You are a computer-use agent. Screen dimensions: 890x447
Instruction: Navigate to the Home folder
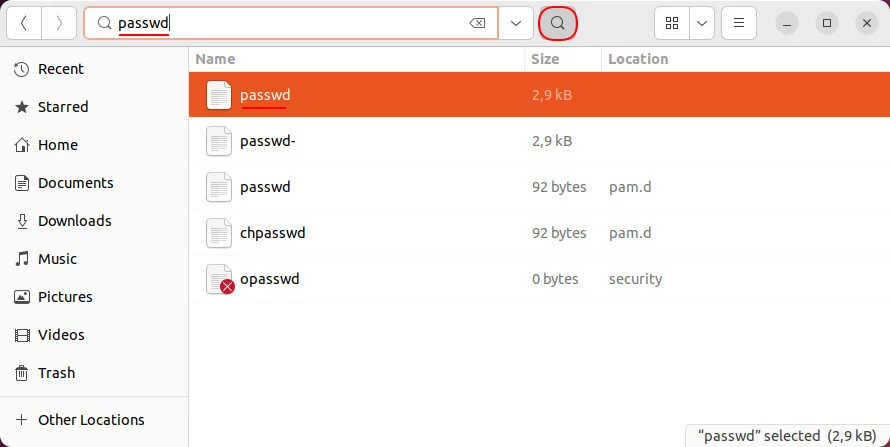[57, 145]
